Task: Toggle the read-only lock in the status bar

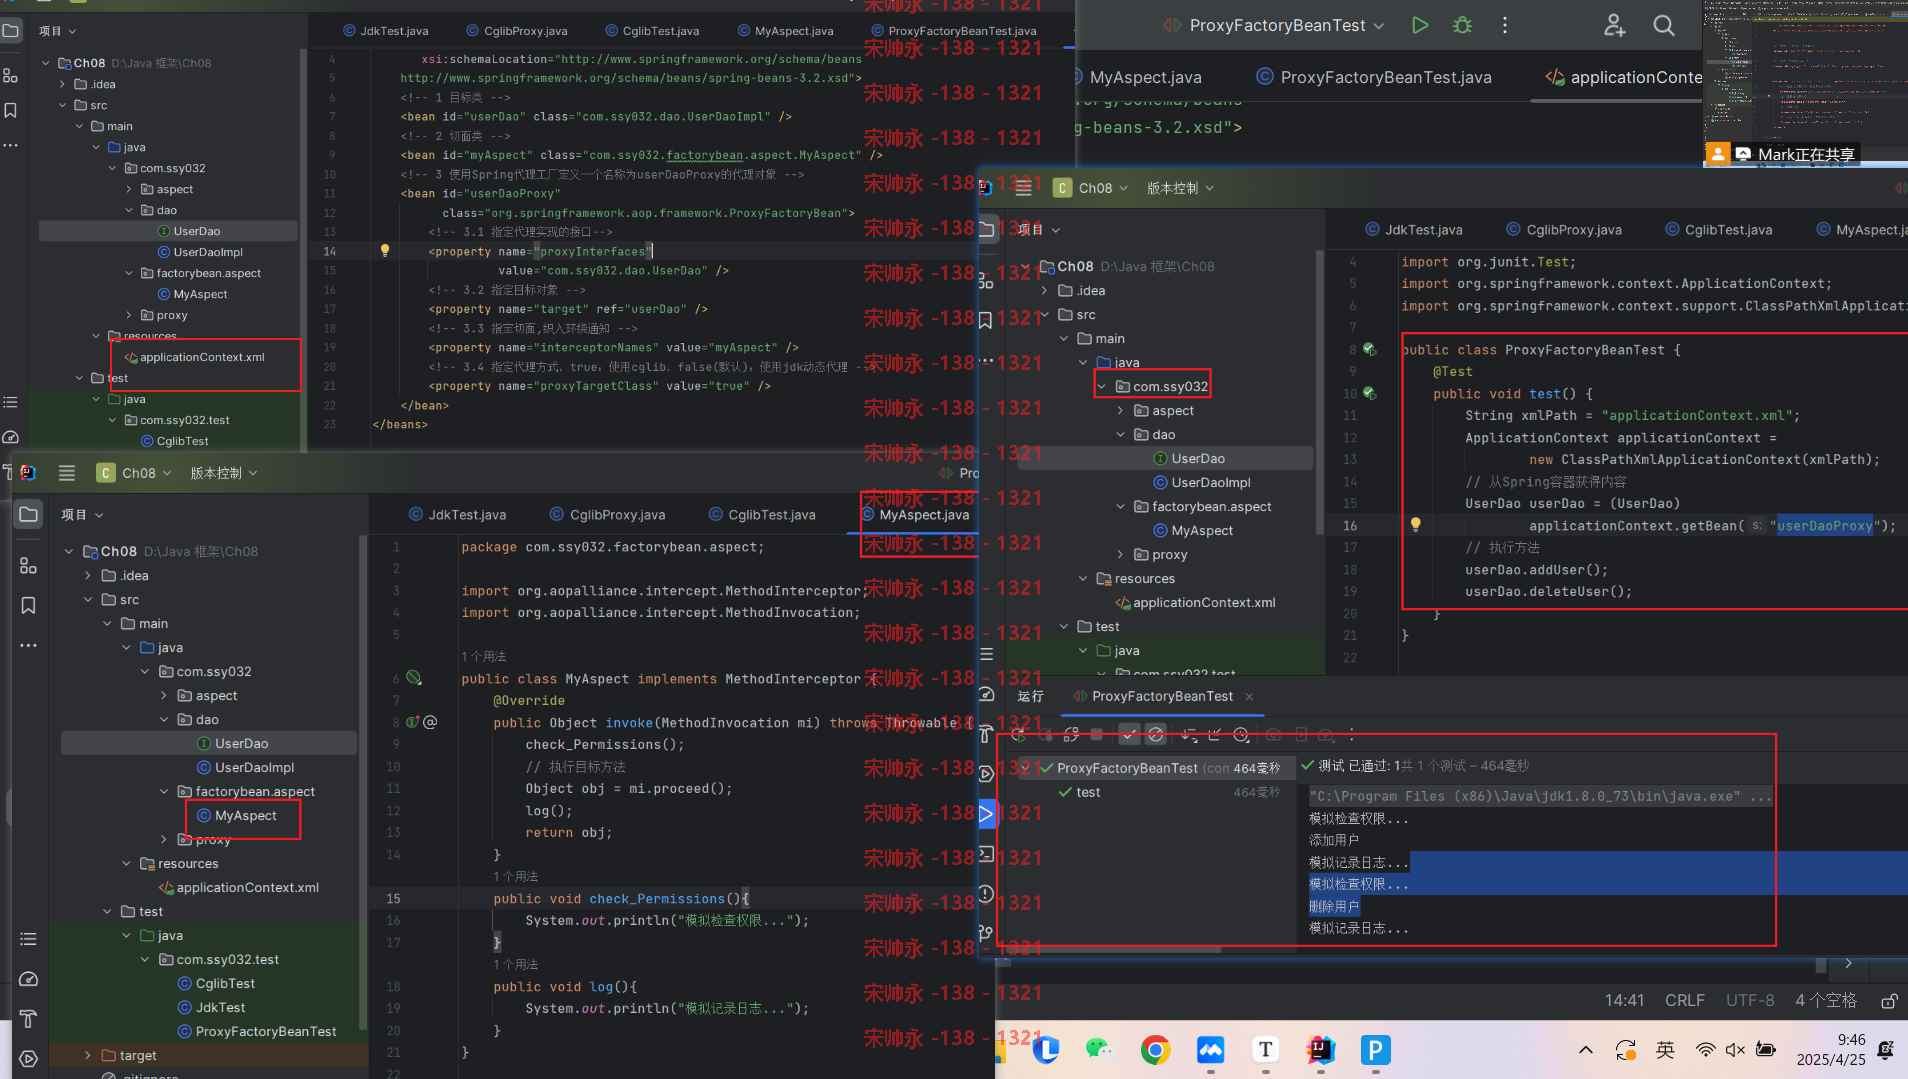Action: [x=1889, y=1000]
